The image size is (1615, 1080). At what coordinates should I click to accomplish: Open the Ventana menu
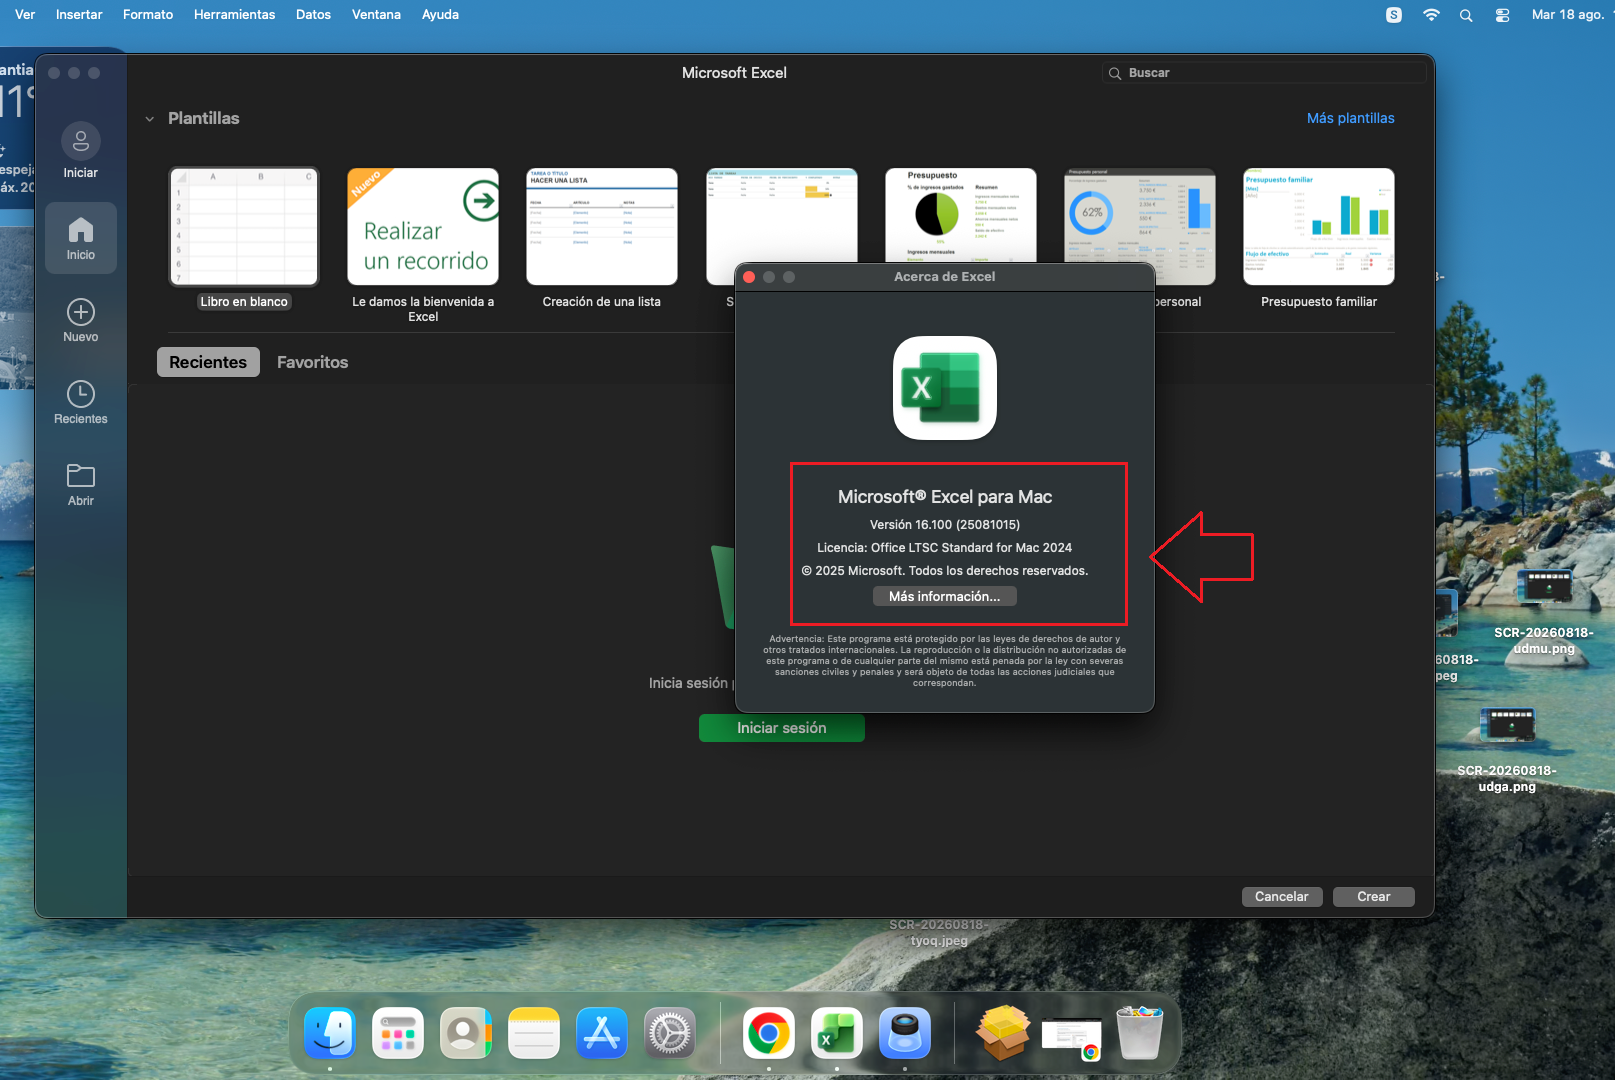pos(376,15)
